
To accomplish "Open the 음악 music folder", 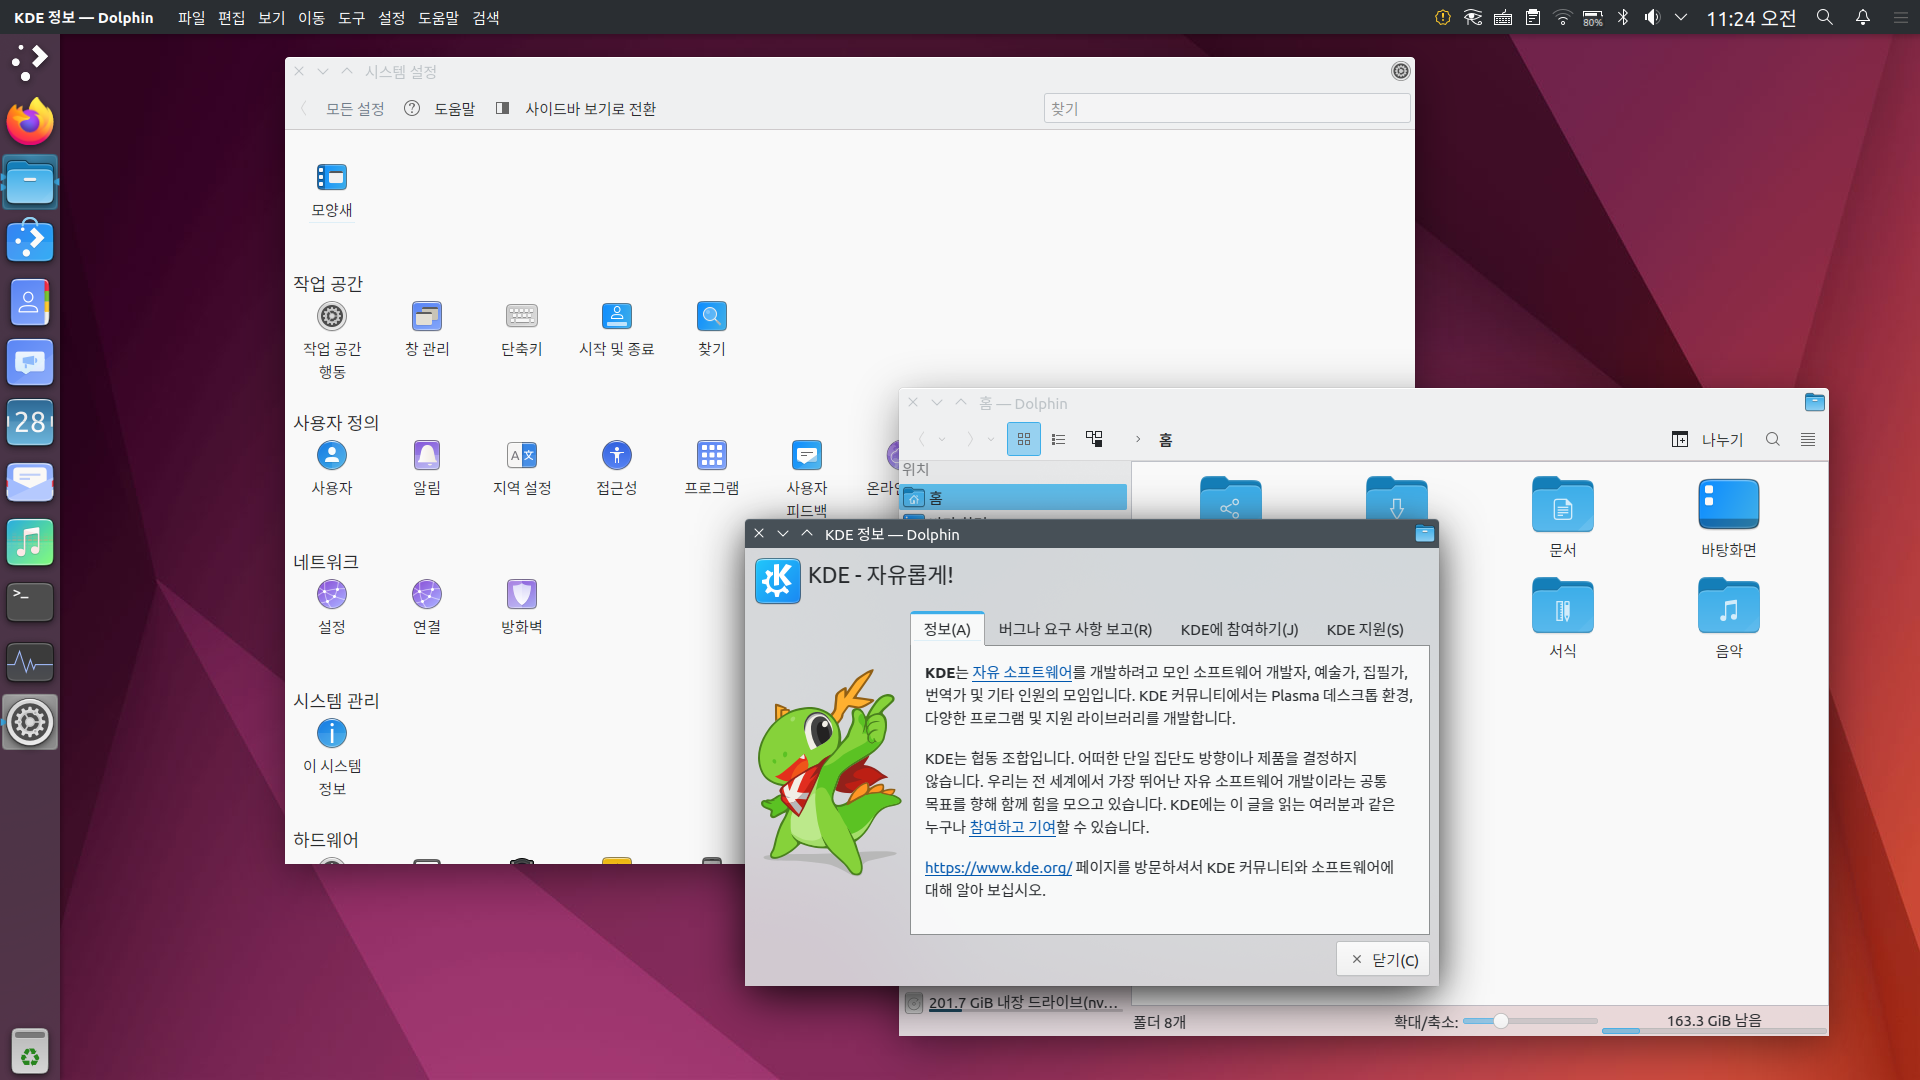I will click(1728, 608).
